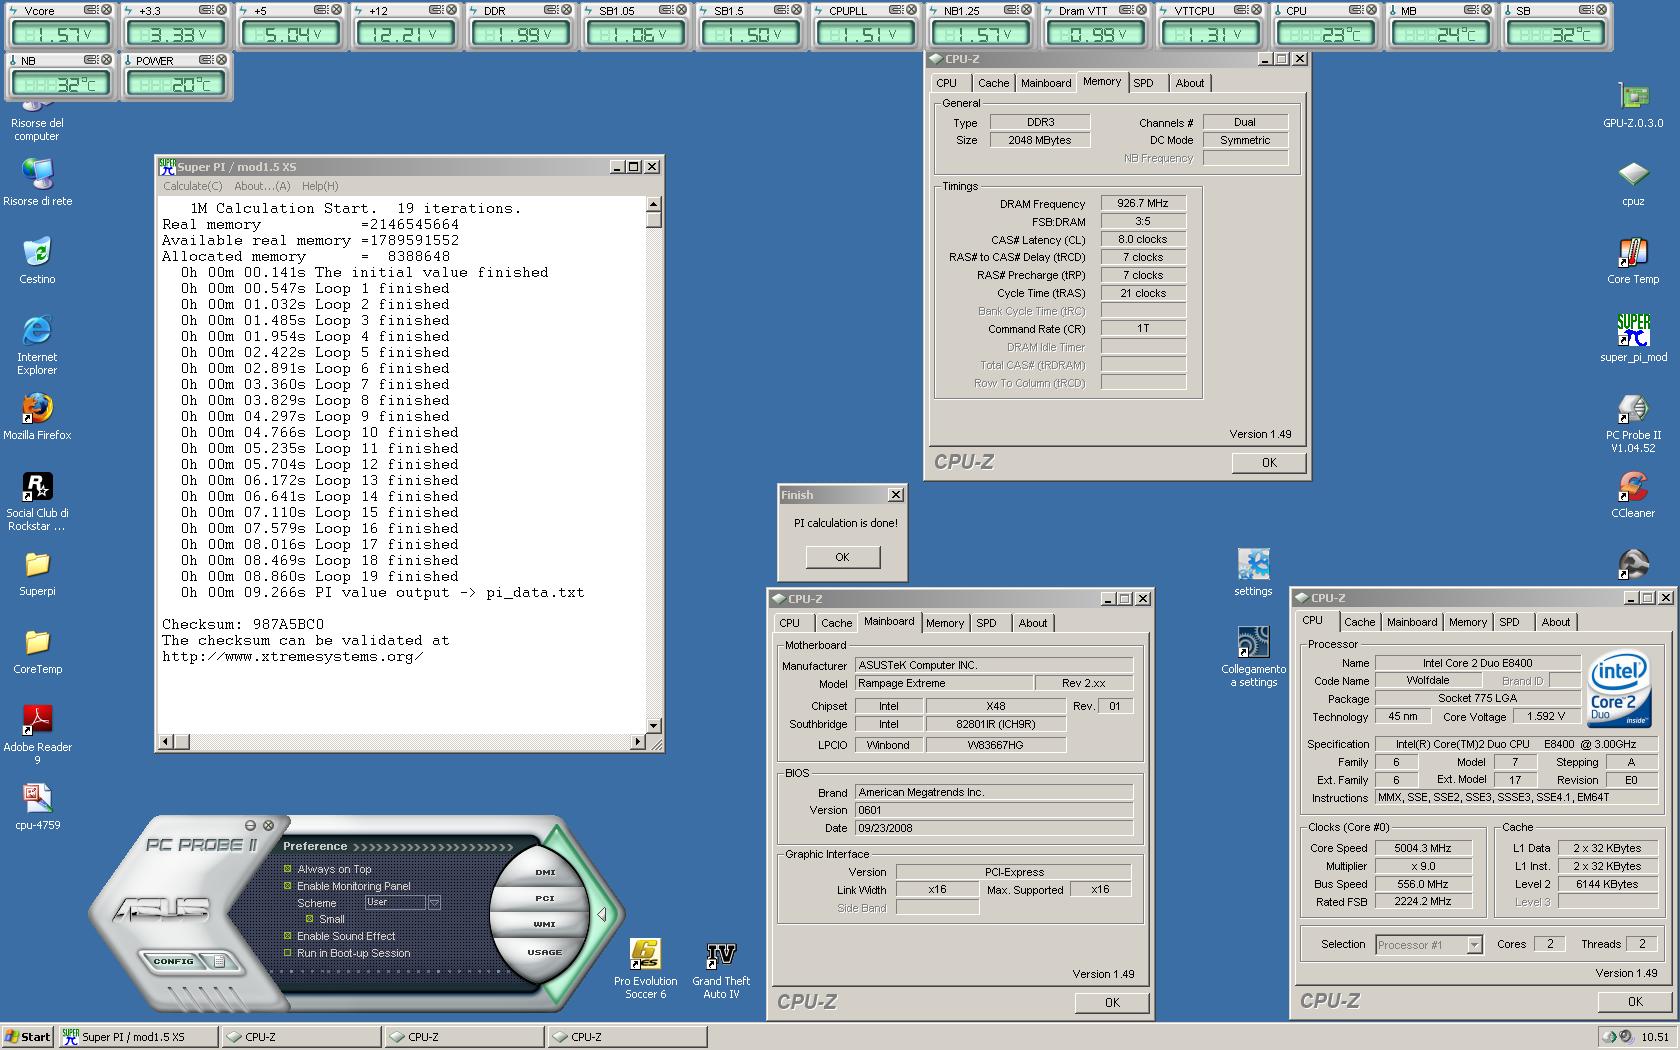Screen dimensions: 1680x1050
Task: Close the POWER temperature monitor panel
Action: point(222,60)
